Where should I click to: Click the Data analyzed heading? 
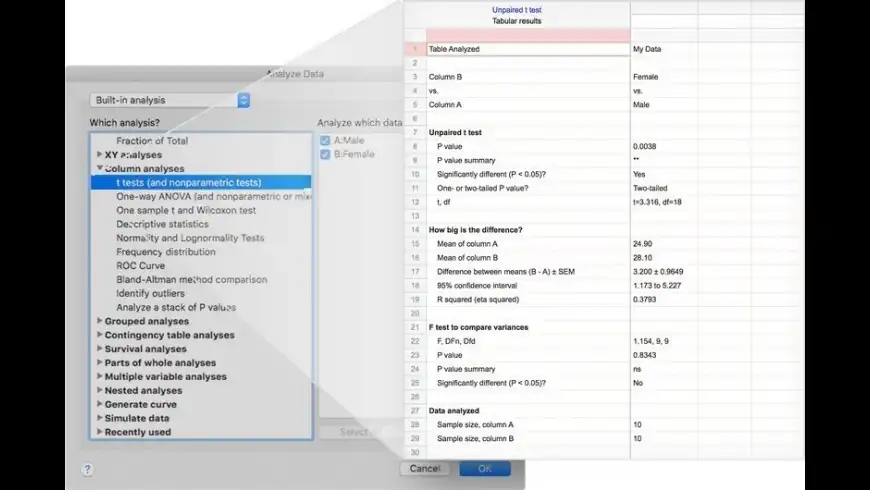pos(454,411)
